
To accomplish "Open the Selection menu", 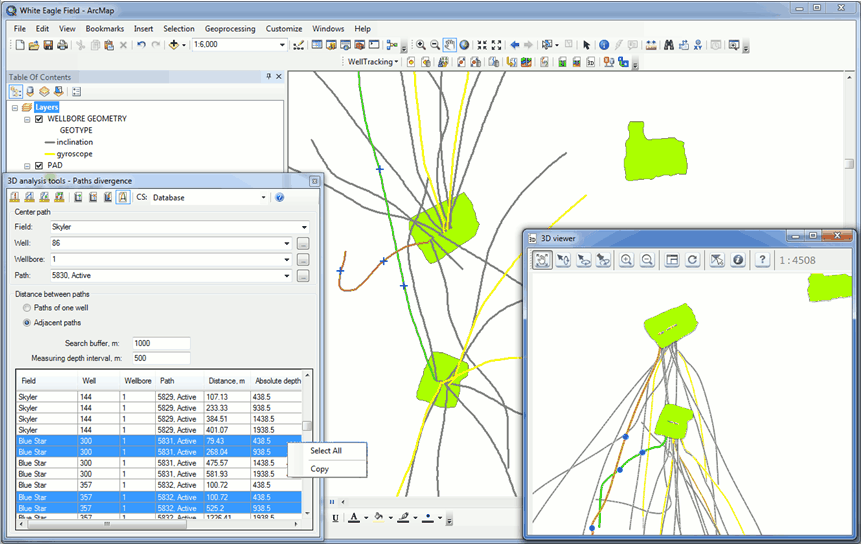I will click(x=179, y=29).
